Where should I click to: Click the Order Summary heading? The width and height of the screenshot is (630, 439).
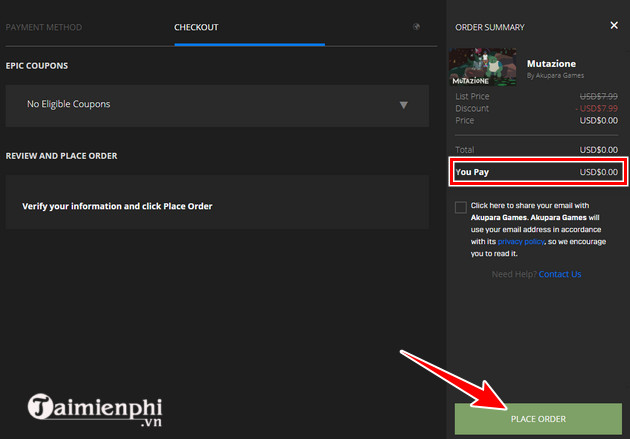[490, 27]
